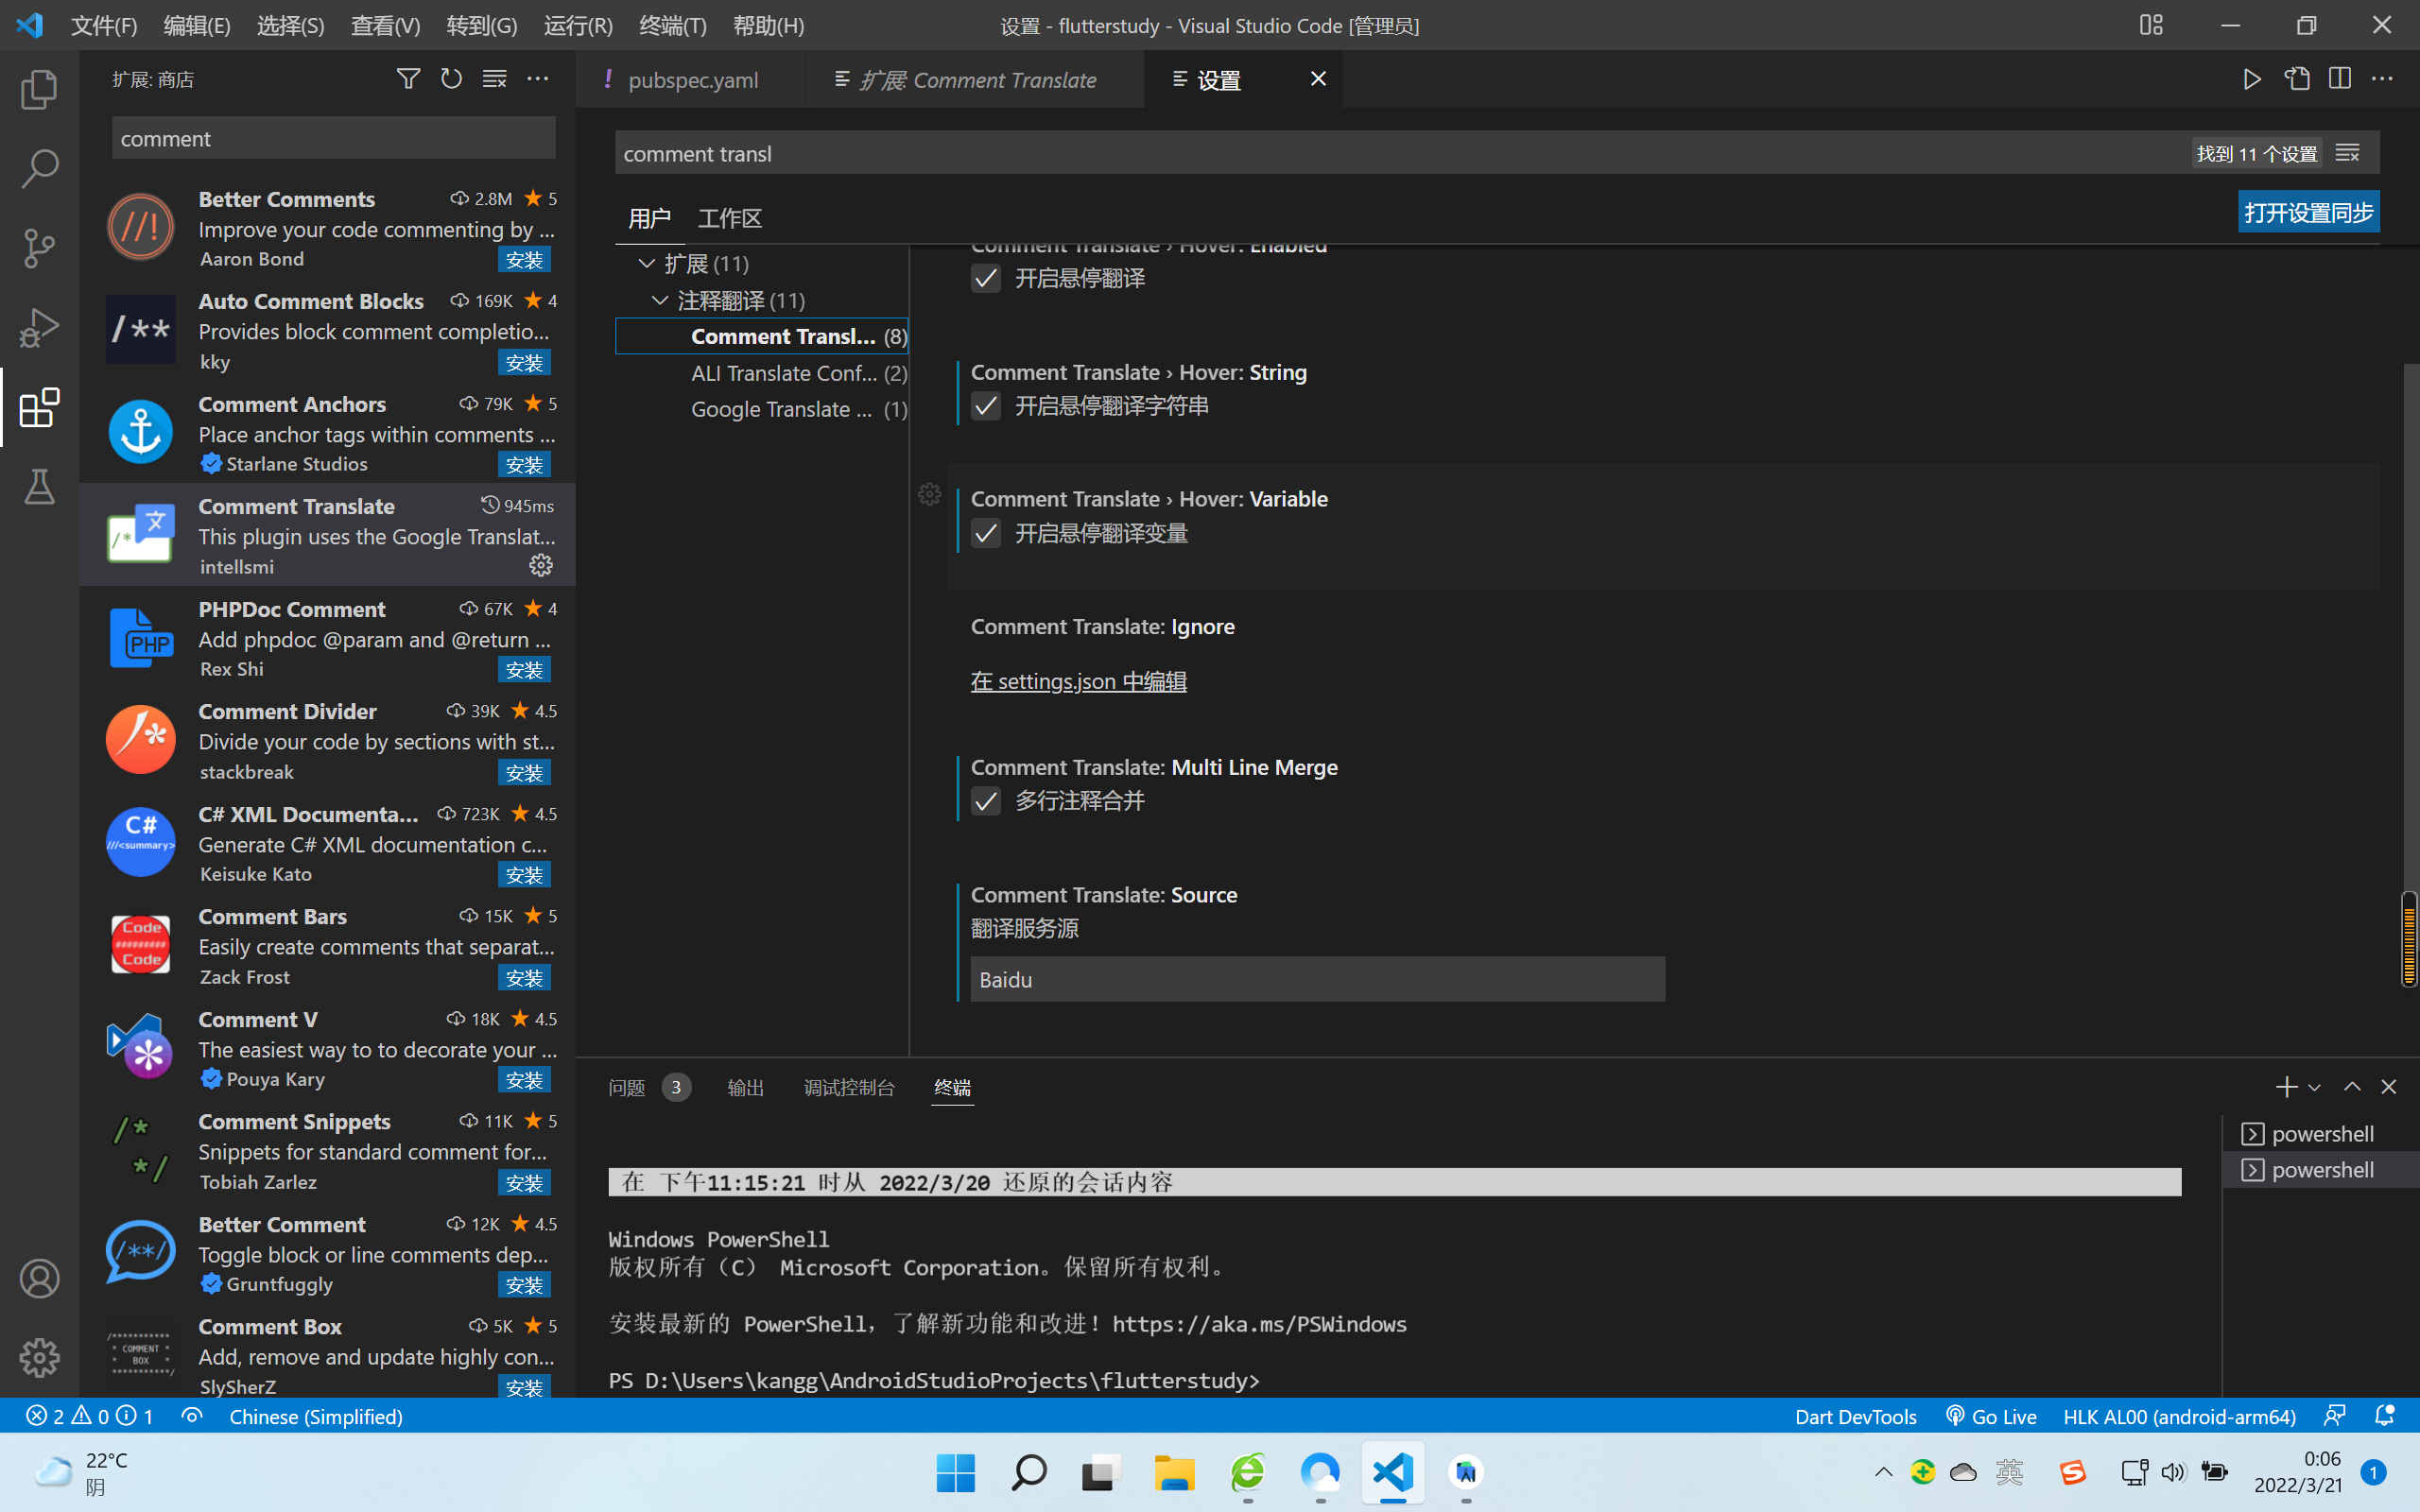Open terminal launch profile dropdown arrow
Screen dimensions: 2420x1512
2314,1087
